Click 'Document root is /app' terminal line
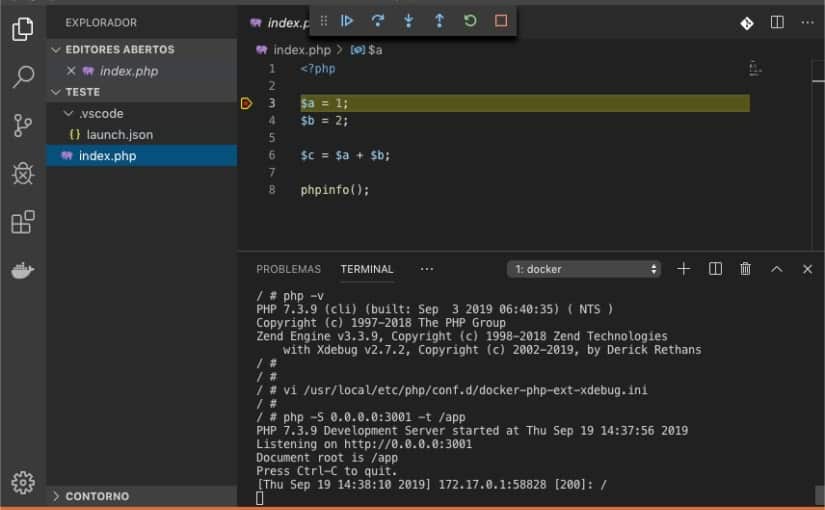Screen dimensions: 825x510 tap(327, 458)
